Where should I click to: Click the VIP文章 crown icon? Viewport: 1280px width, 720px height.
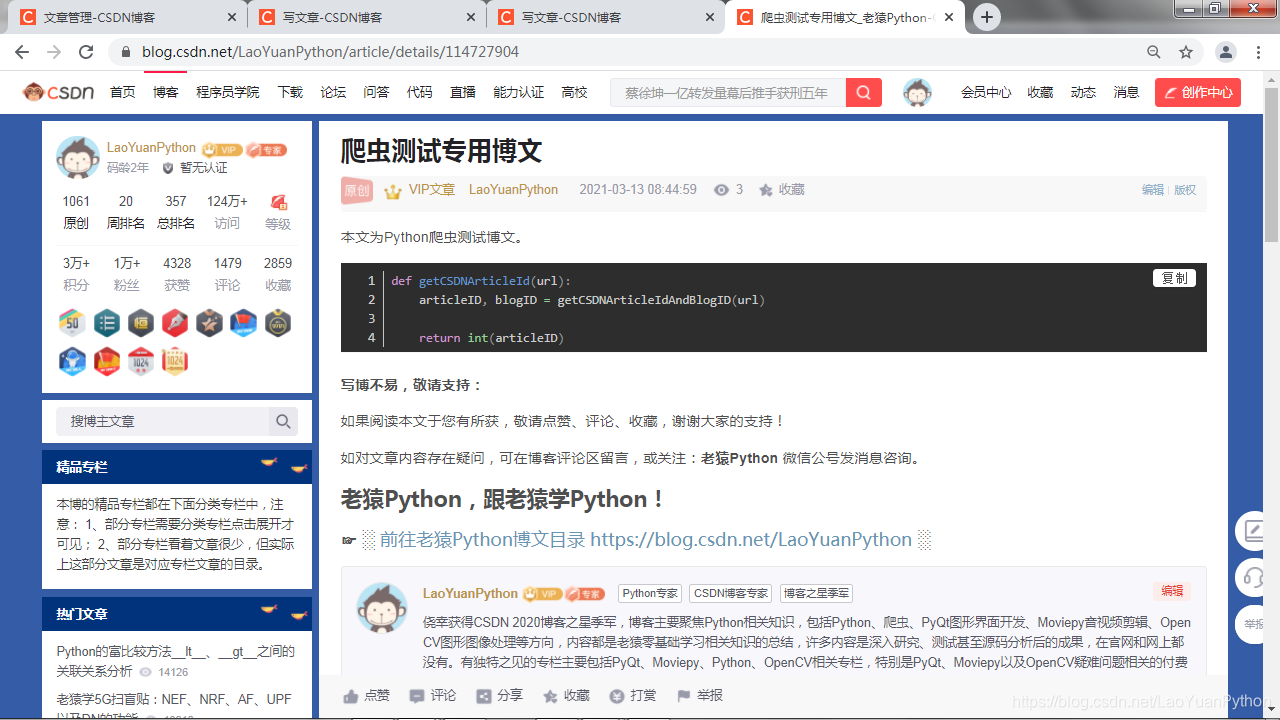(x=393, y=190)
